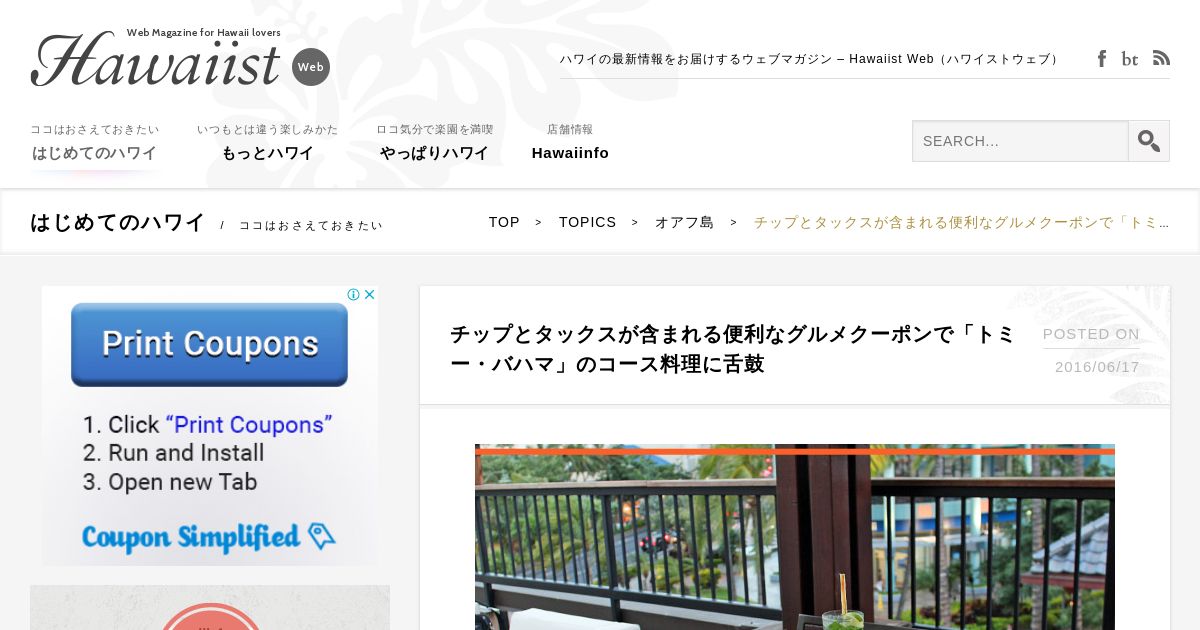Go to TOPICS breadcrumb link
This screenshot has height=630, width=1200.
click(587, 222)
